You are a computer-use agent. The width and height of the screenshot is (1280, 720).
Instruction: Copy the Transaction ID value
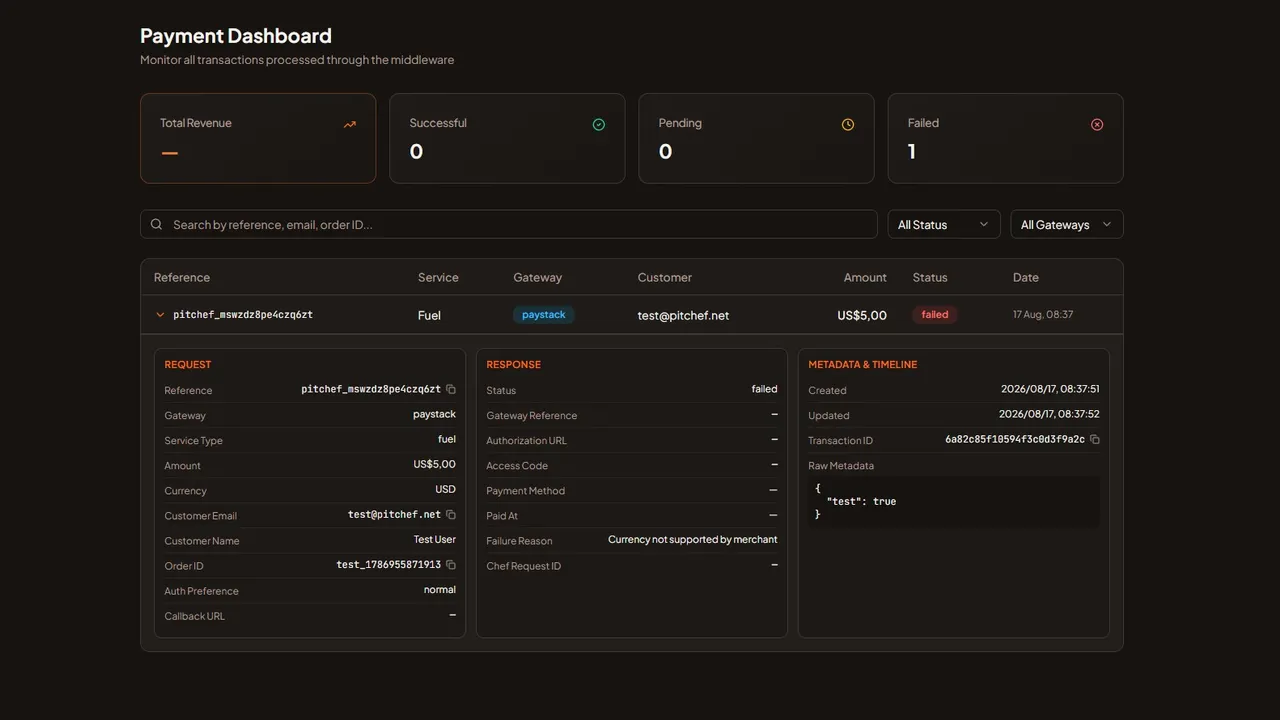point(1095,439)
